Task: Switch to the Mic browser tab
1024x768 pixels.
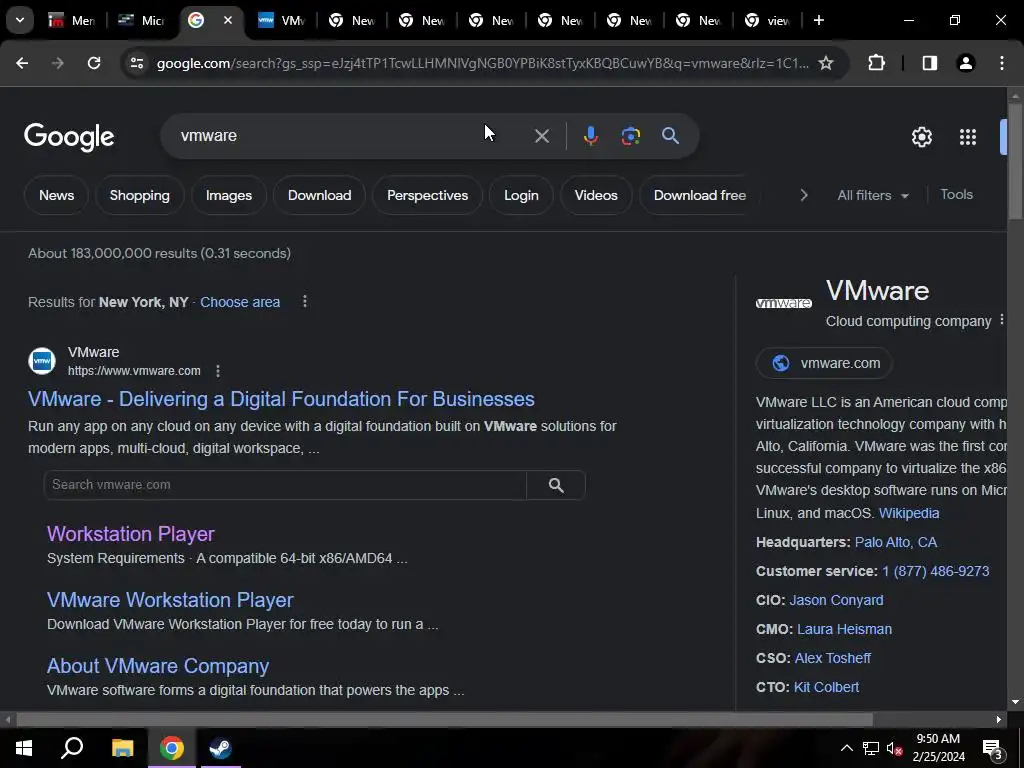Action: [141, 20]
